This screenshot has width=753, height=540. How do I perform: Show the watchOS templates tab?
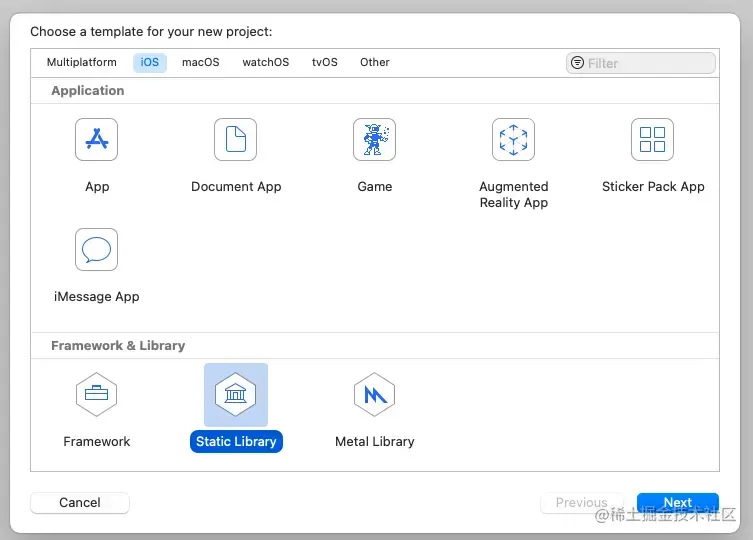coord(266,62)
